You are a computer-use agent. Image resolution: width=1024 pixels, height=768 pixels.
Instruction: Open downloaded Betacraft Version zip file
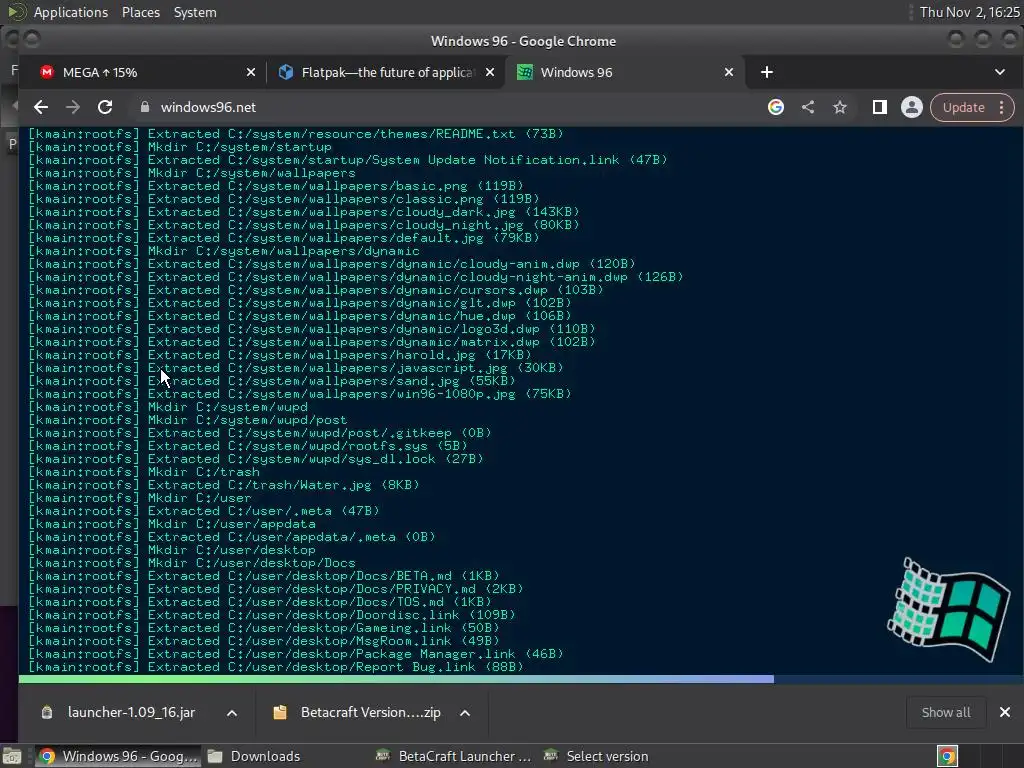[370, 712]
